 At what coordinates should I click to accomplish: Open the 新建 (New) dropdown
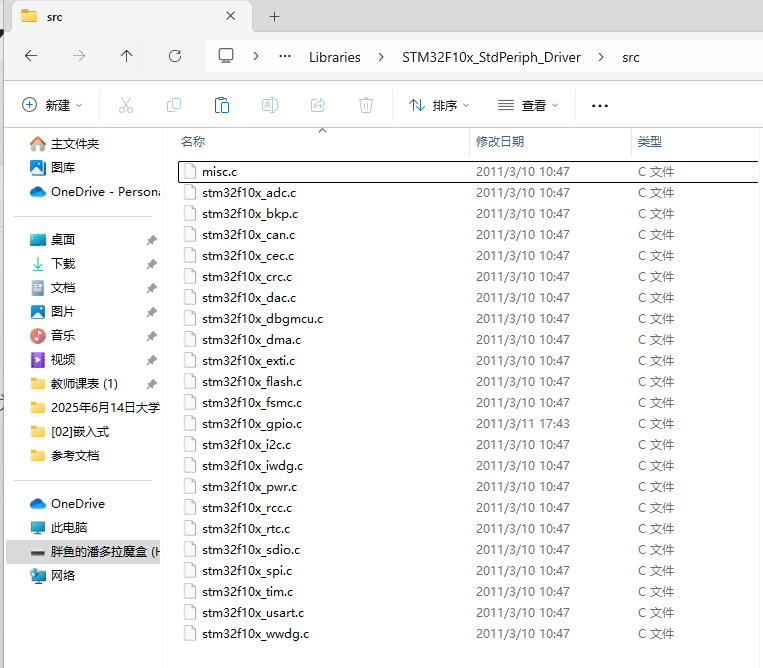pos(52,105)
